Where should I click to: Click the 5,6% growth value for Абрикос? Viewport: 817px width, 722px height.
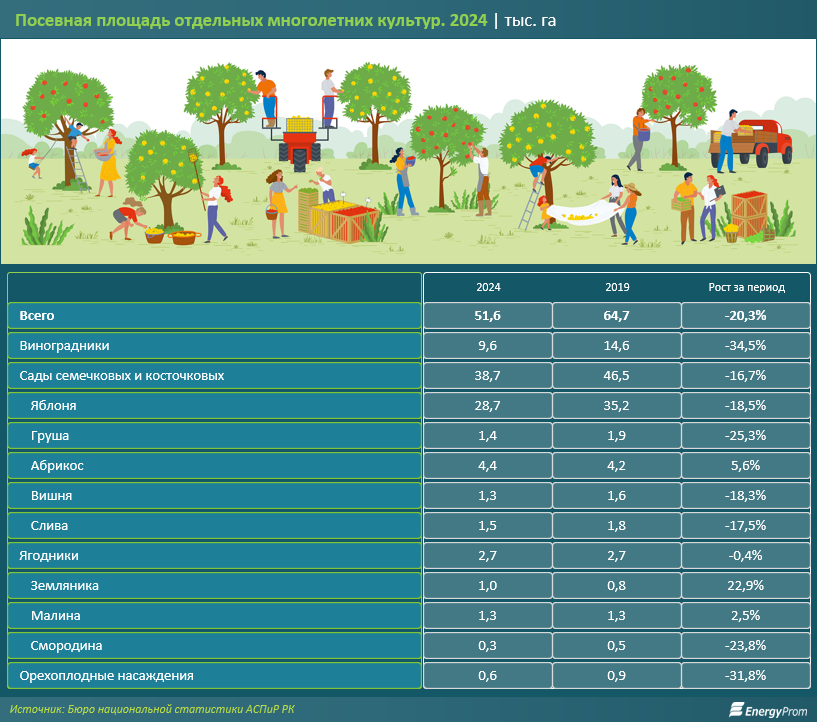click(x=746, y=465)
